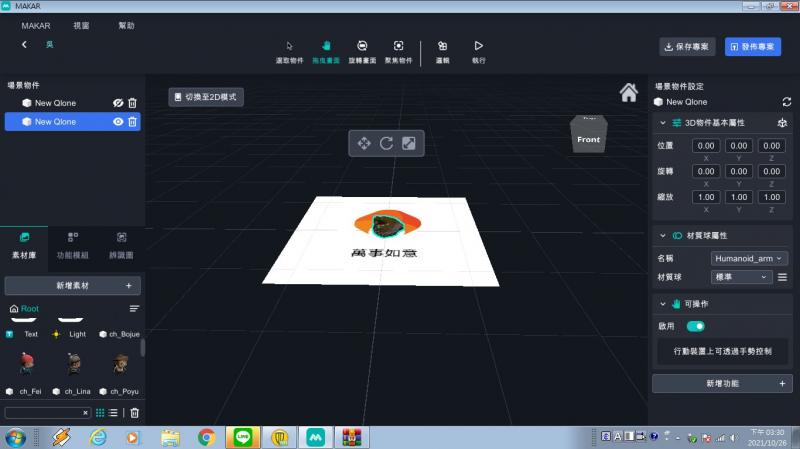The image size is (800, 449).
Task: Hide the selected New Qlone object
Action: 117,122
